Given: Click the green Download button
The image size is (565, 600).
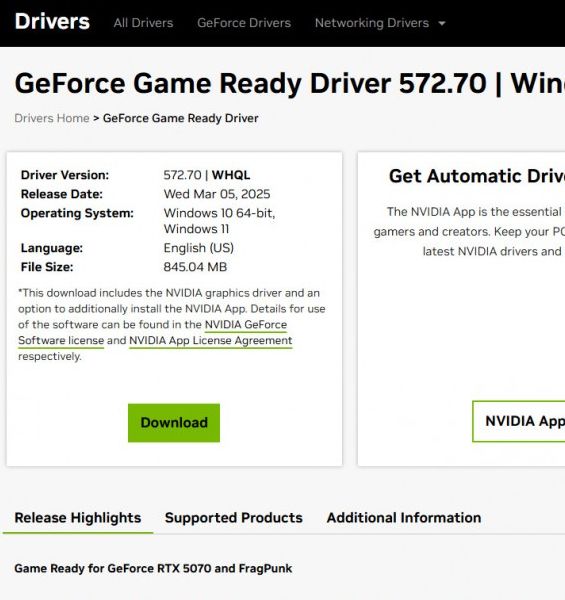Looking at the screenshot, I should click(174, 423).
